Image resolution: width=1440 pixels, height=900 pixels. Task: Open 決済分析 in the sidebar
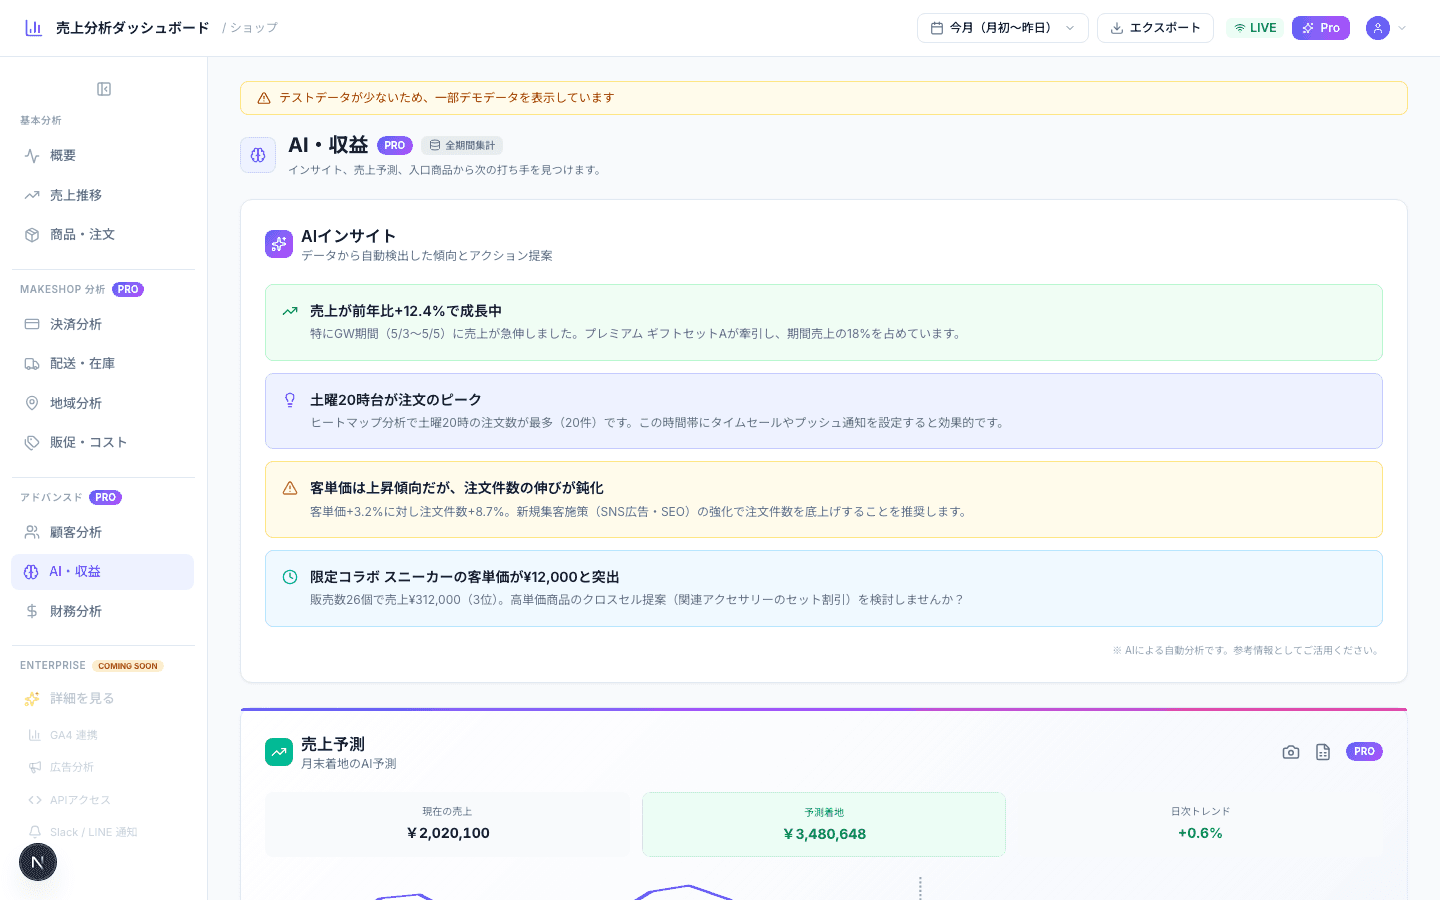(x=103, y=324)
